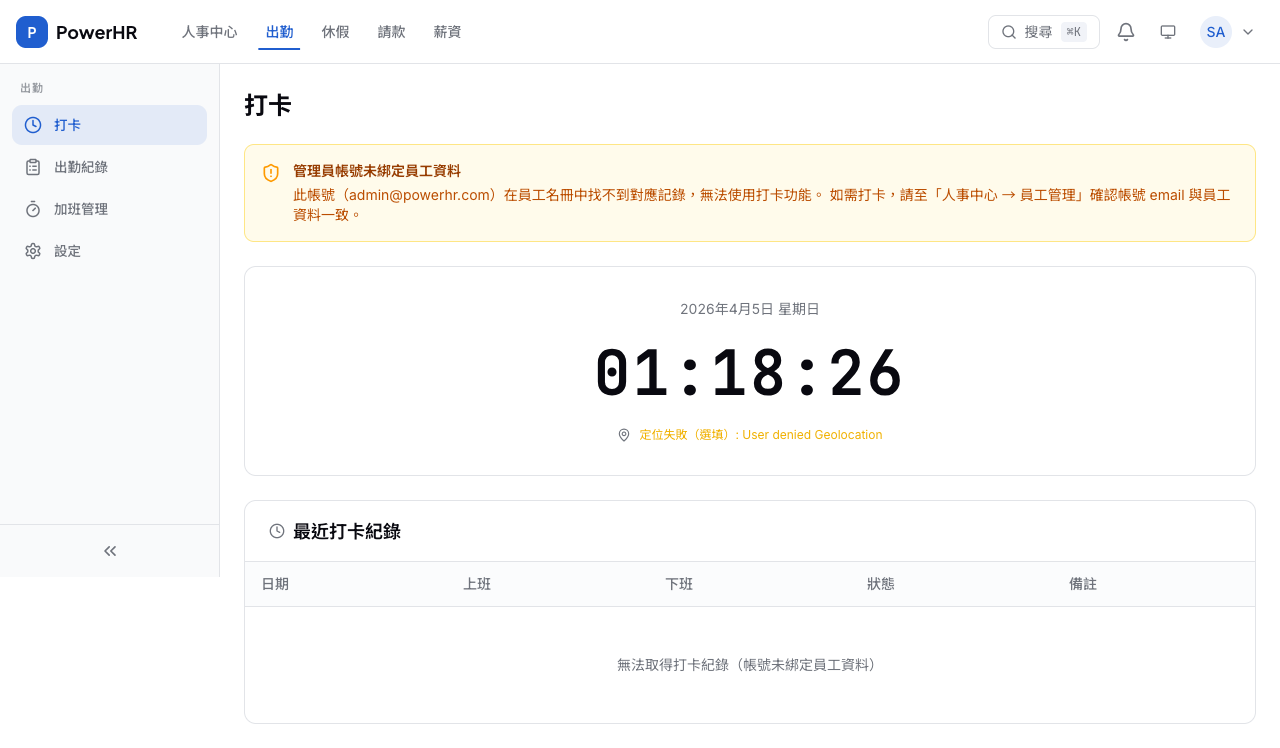1280x748 pixels.
Task: Click the warning shield icon in the banner
Action: (x=270, y=173)
